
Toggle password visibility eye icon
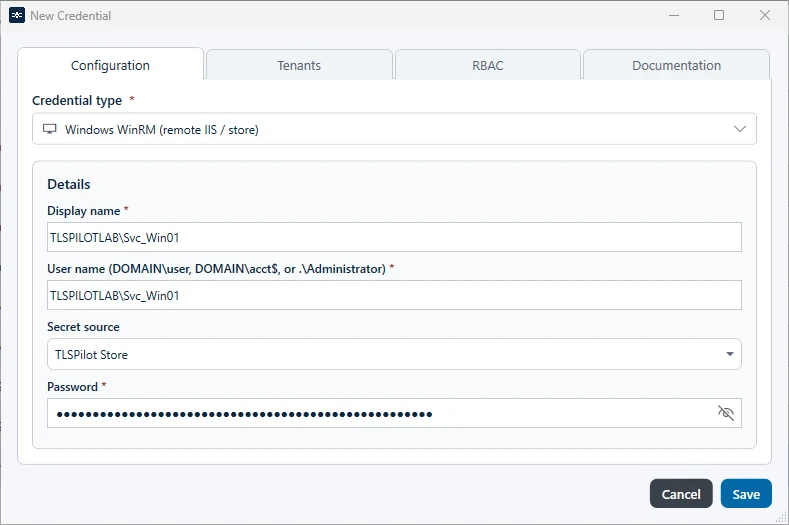pyautogui.click(x=726, y=413)
